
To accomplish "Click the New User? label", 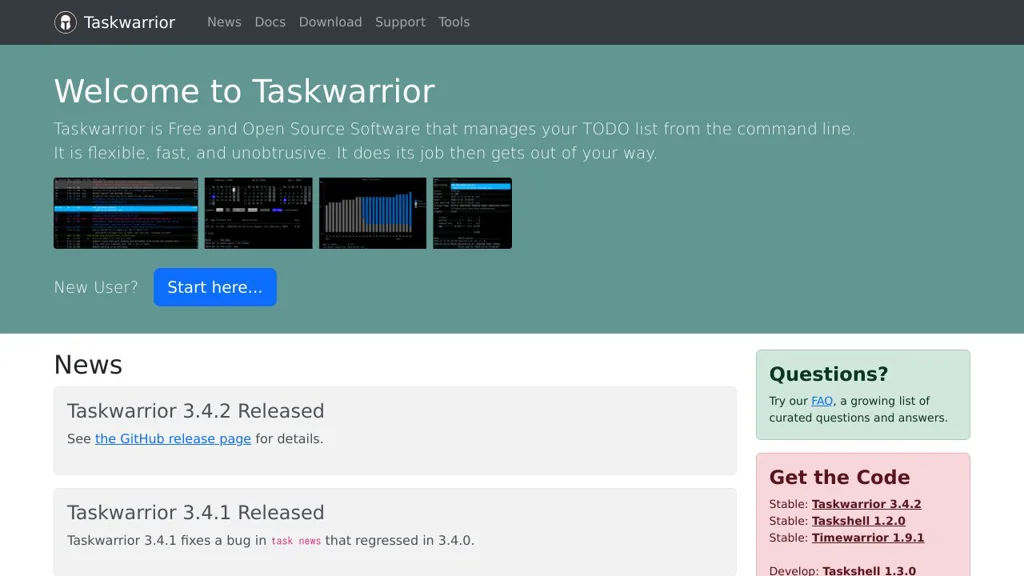I will pyautogui.click(x=96, y=287).
